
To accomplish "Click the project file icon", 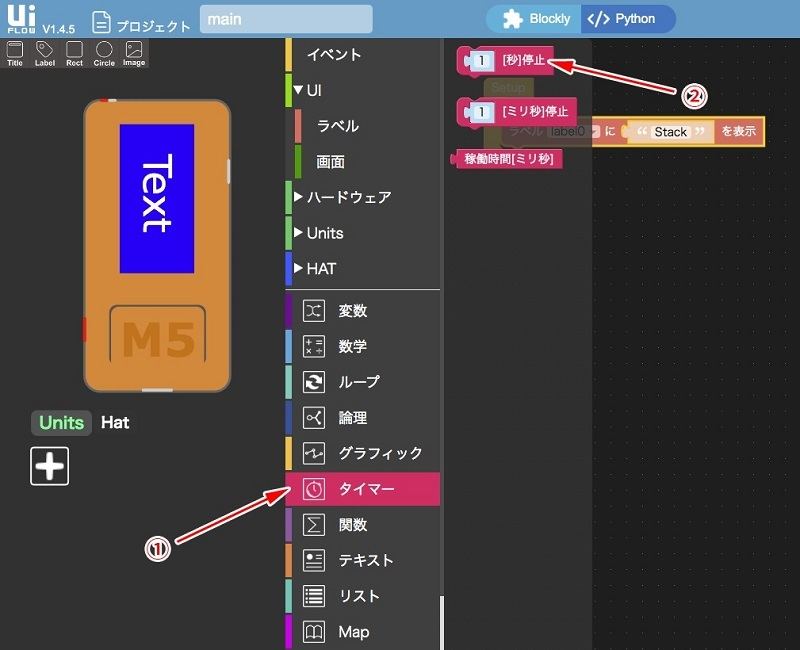I will pyautogui.click(x=101, y=20).
